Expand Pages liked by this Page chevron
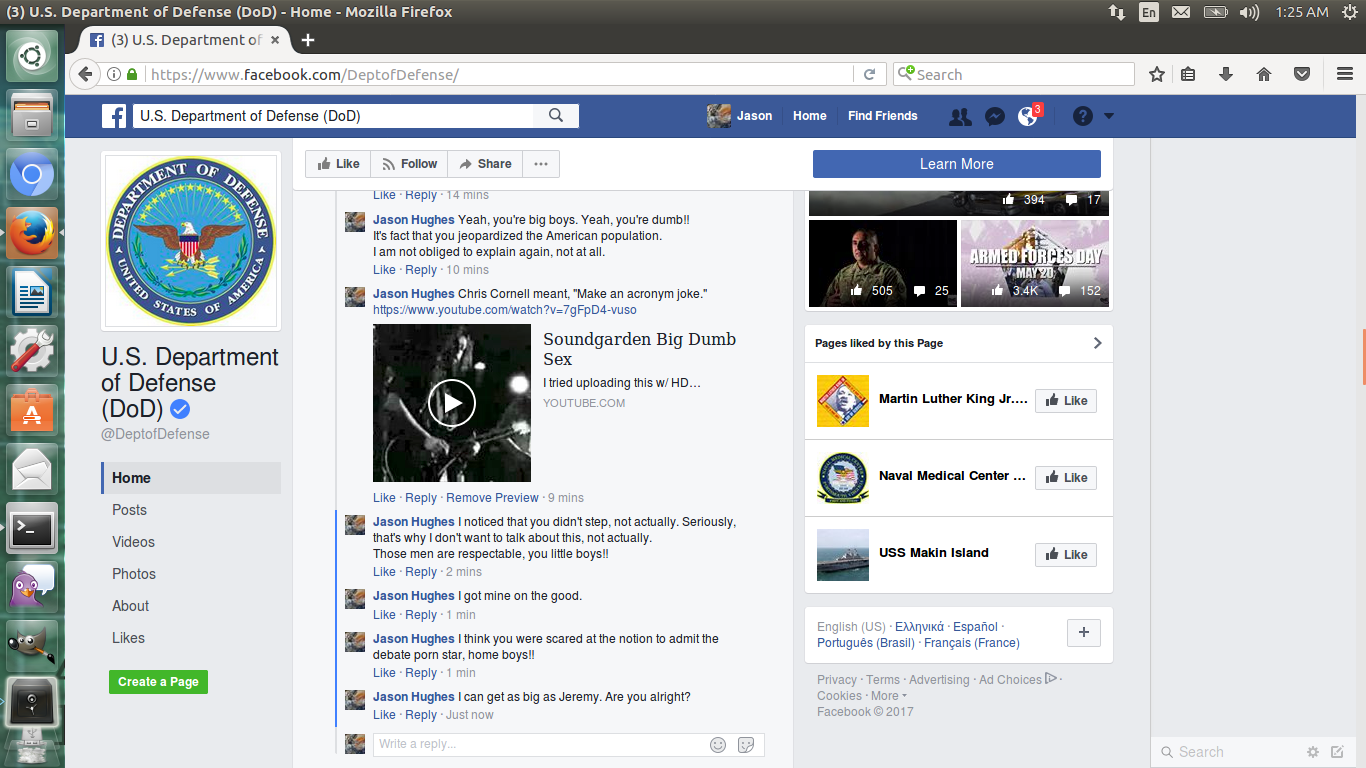 tap(1097, 343)
